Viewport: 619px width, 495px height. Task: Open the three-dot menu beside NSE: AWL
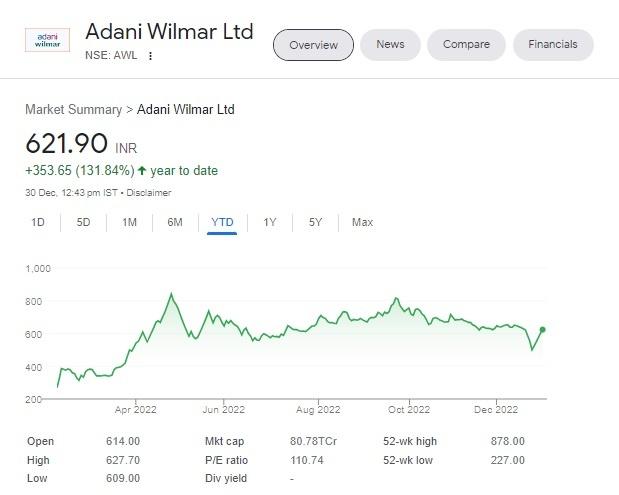coord(151,56)
